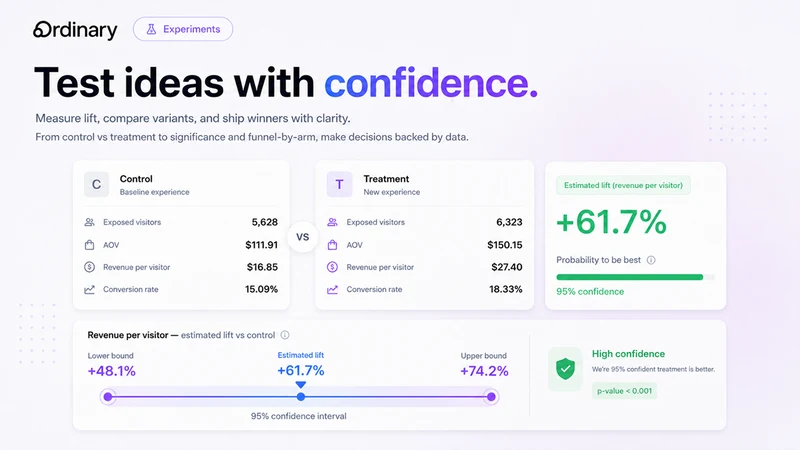Click the large +61.7% lift value
The image size is (800, 450).
[611, 222]
